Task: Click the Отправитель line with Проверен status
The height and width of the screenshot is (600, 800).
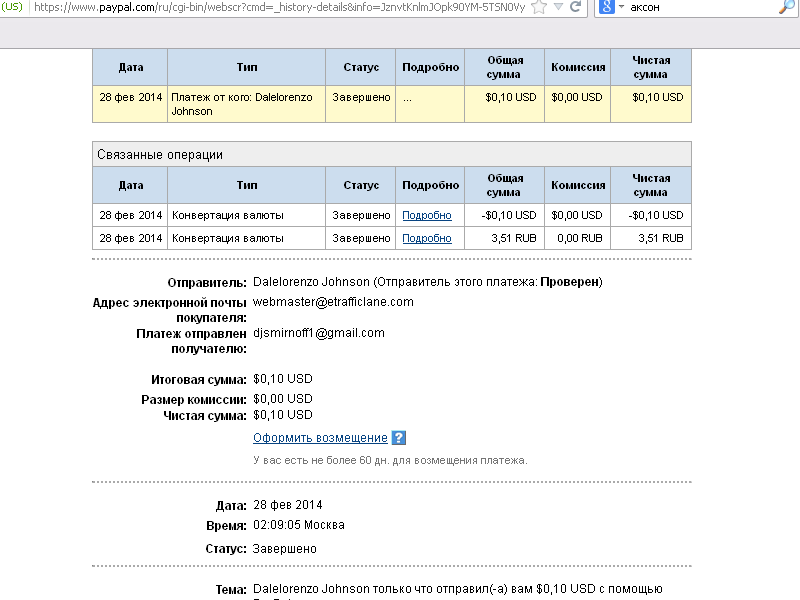Action: (428, 282)
